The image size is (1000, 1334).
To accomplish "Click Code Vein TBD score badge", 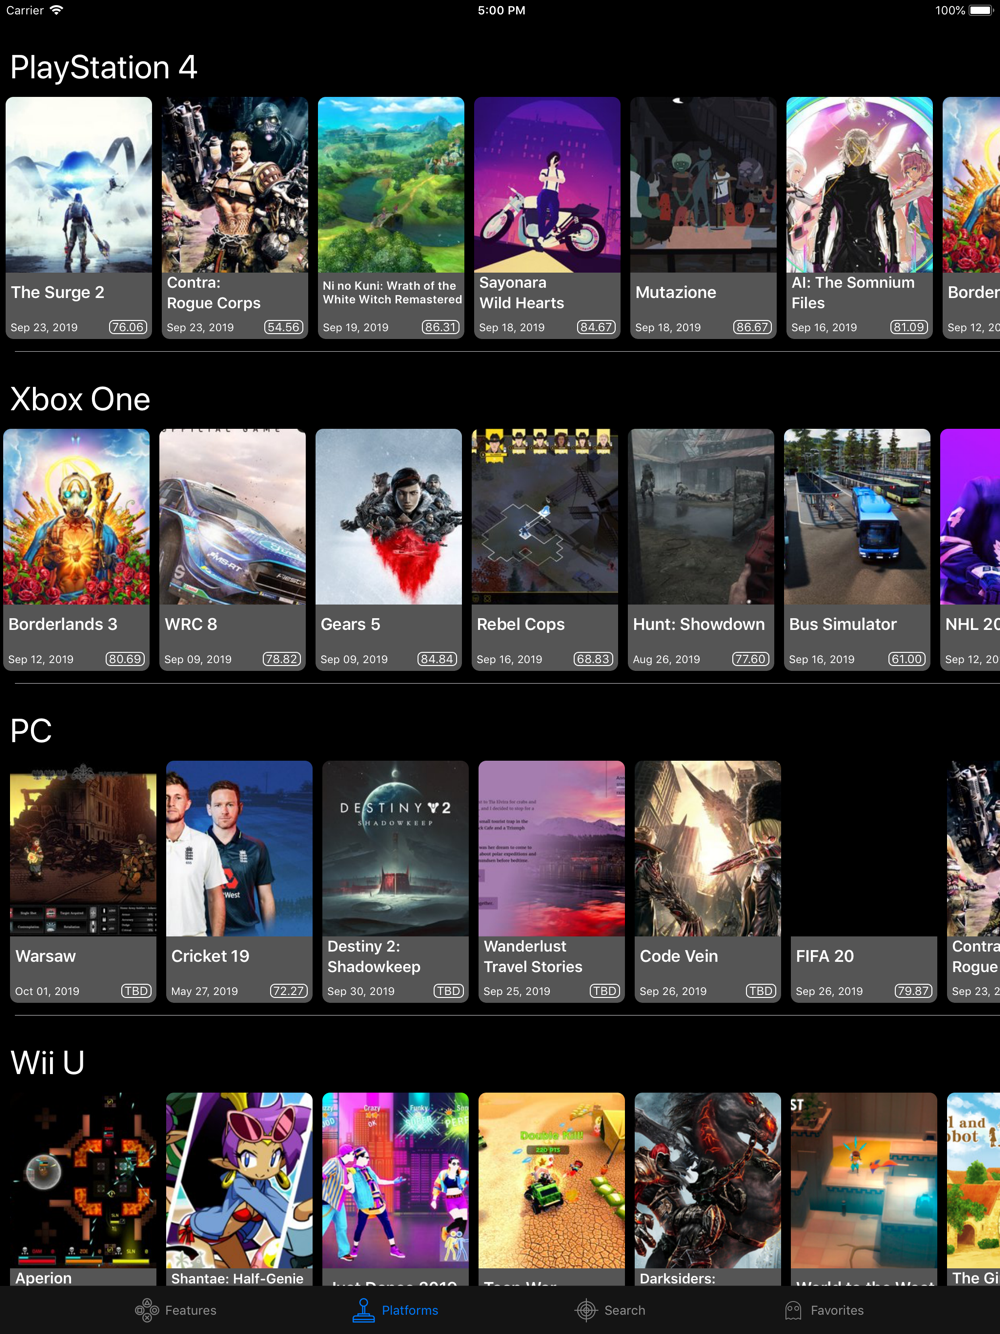I will 760,991.
